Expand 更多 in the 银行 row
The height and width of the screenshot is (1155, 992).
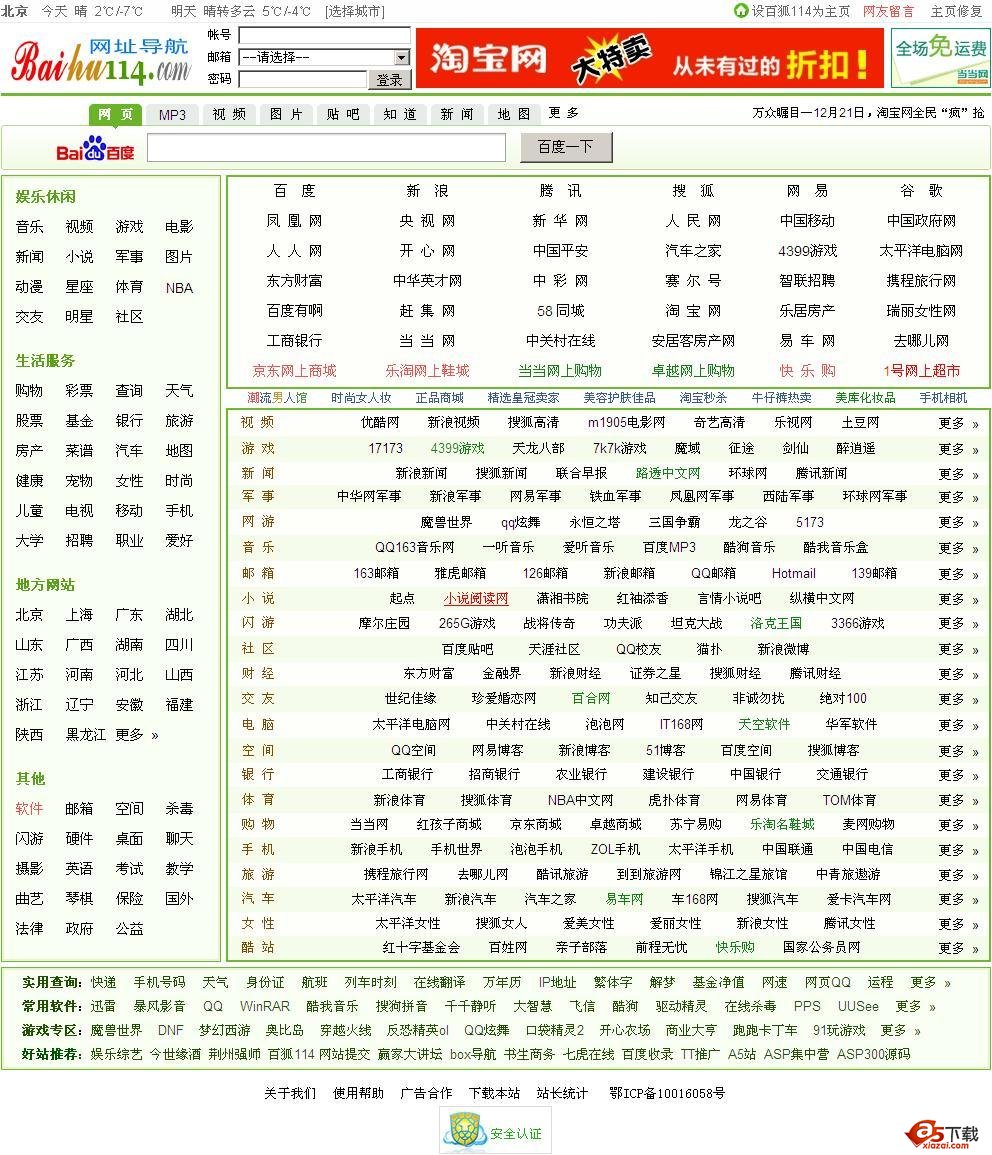[958, 776]
